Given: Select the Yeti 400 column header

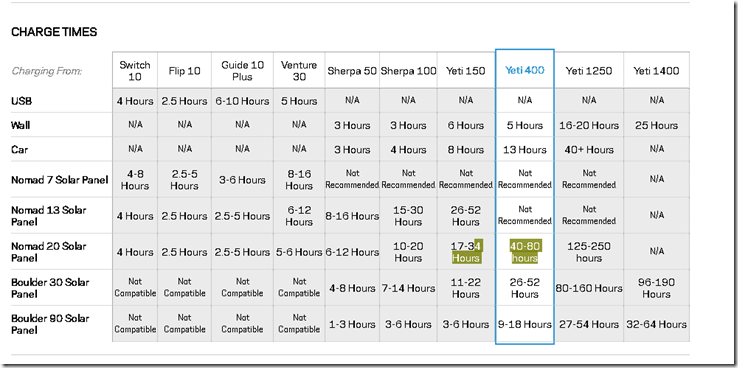Looking at the screenshot, I should pos(525,71).
